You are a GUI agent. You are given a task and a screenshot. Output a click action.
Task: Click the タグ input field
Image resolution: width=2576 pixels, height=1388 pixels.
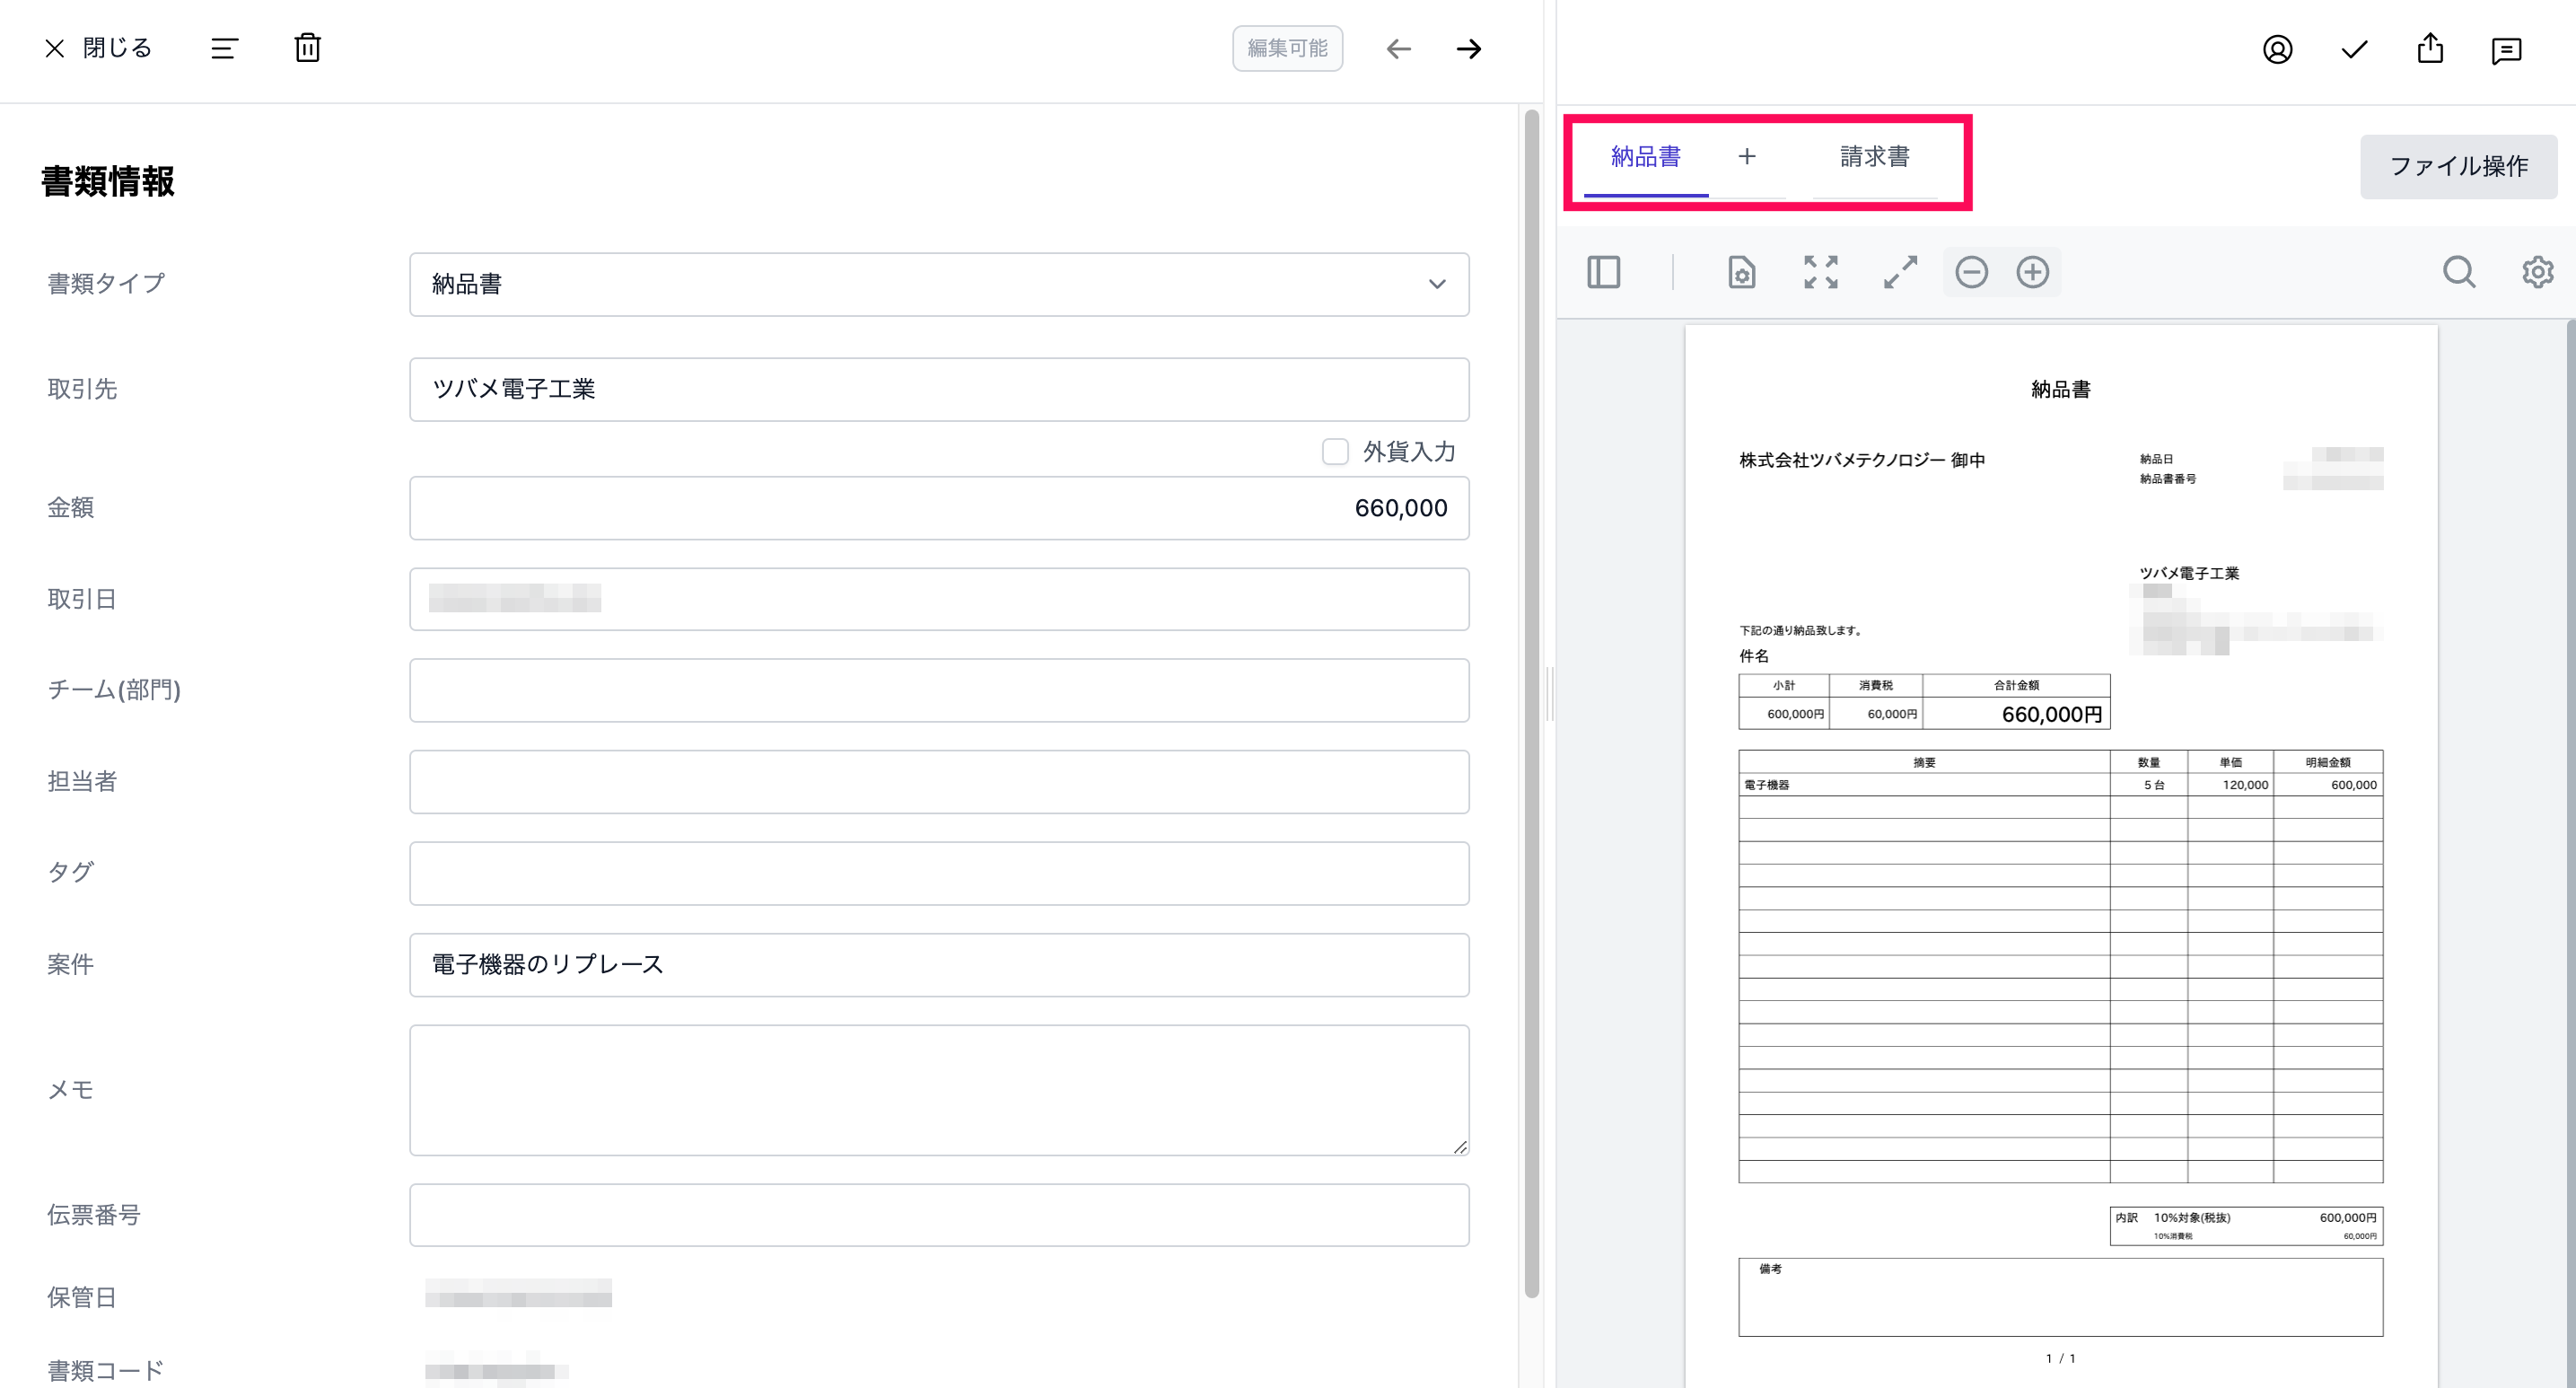tap(939, 873)
